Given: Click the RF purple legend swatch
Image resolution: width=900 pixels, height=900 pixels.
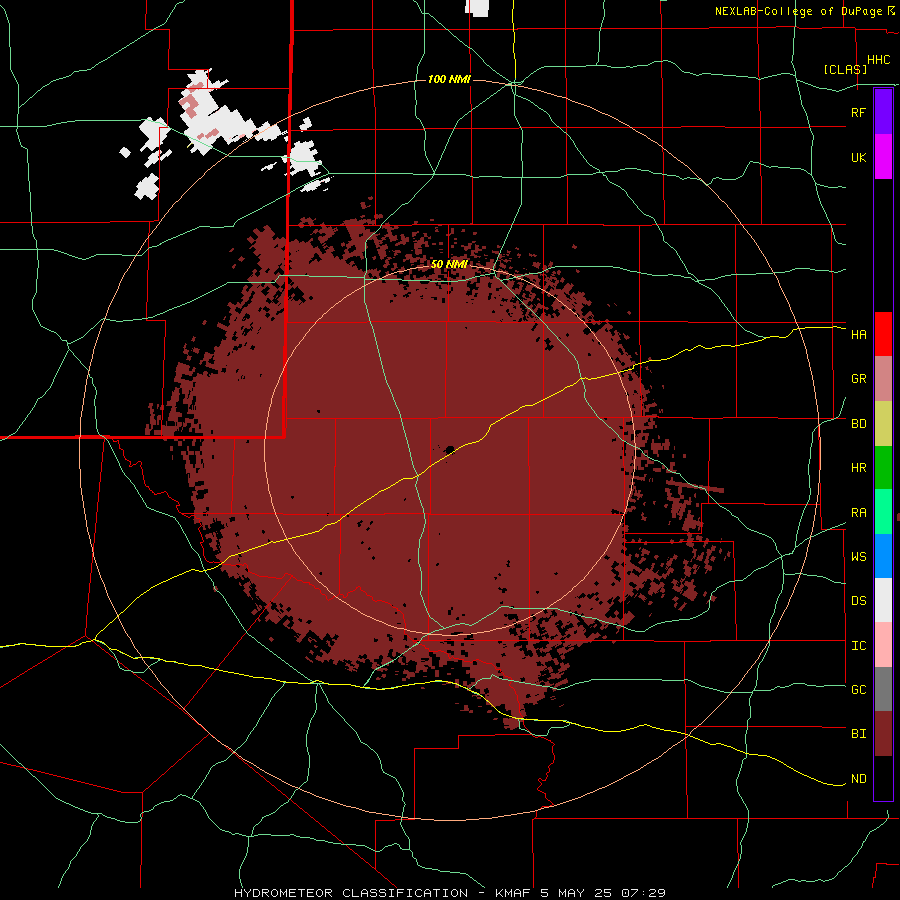Looking at the screenshot, I should click(x=883, y=112).
